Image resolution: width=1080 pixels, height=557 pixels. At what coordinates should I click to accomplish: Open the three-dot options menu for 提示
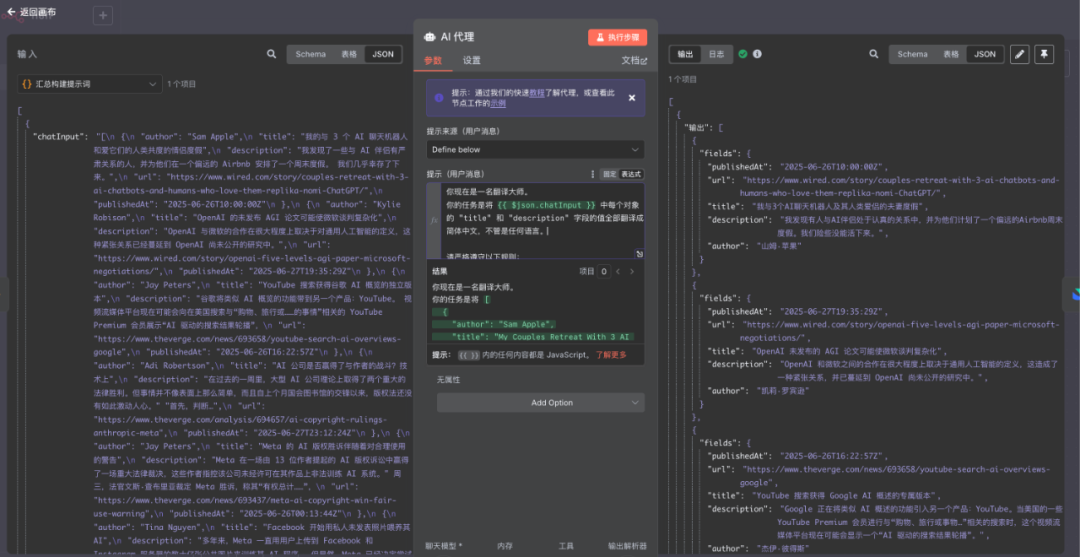[x=592, y=174]
